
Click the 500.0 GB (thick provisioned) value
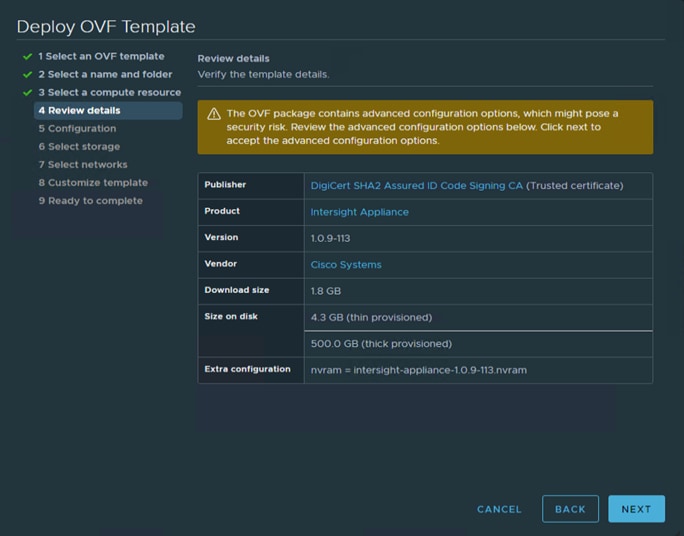click(x=381, y=344)
